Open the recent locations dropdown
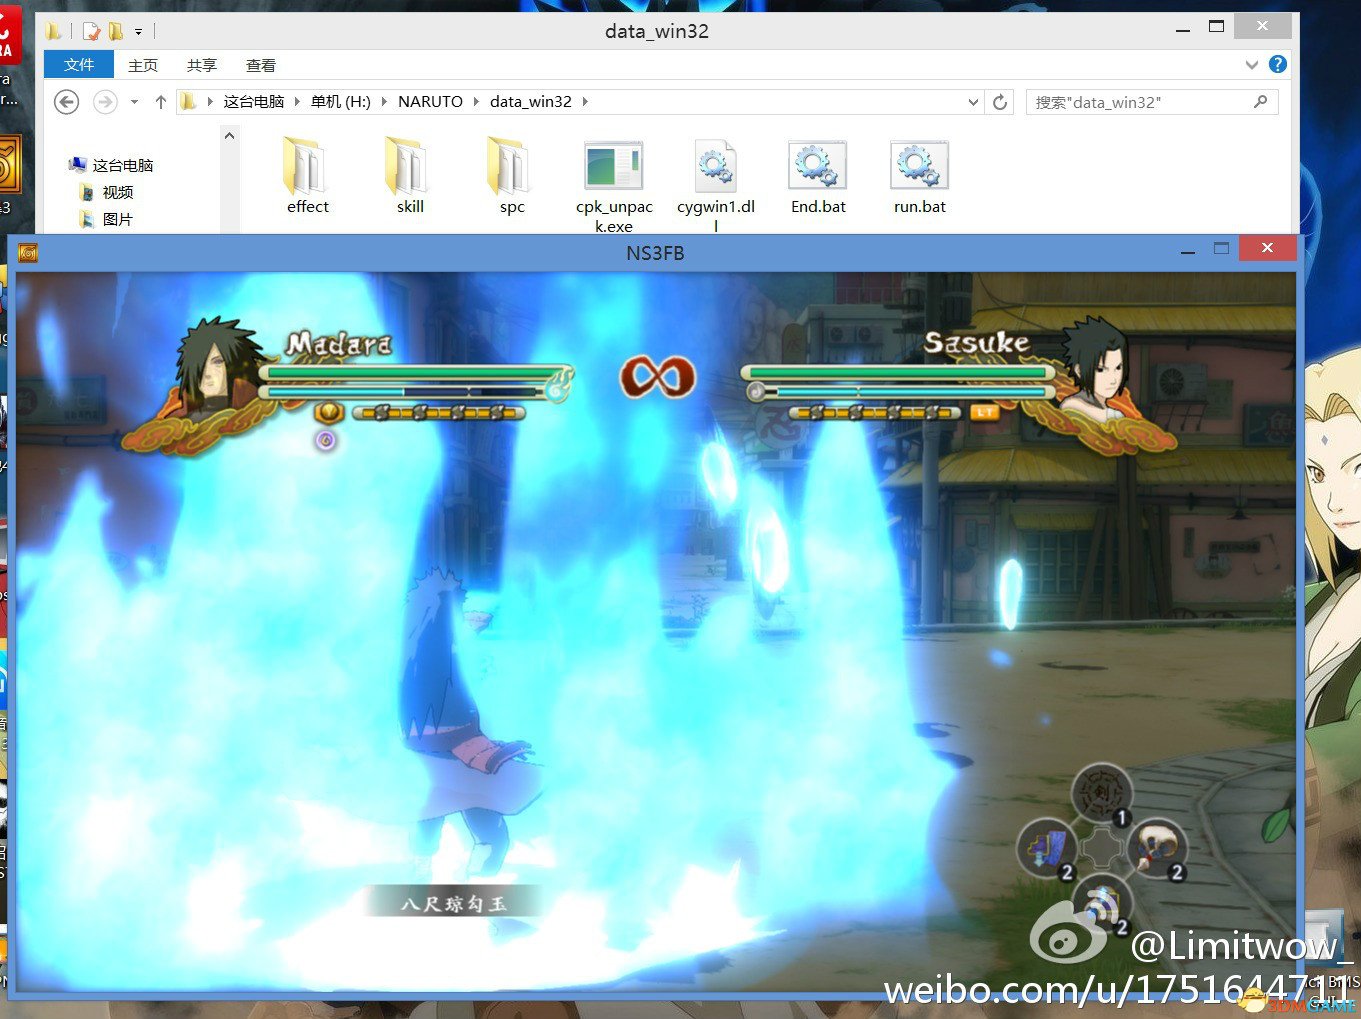The width and height of the screenshot is (1361, 1019). pyautogui.click(x=134, y=102)
